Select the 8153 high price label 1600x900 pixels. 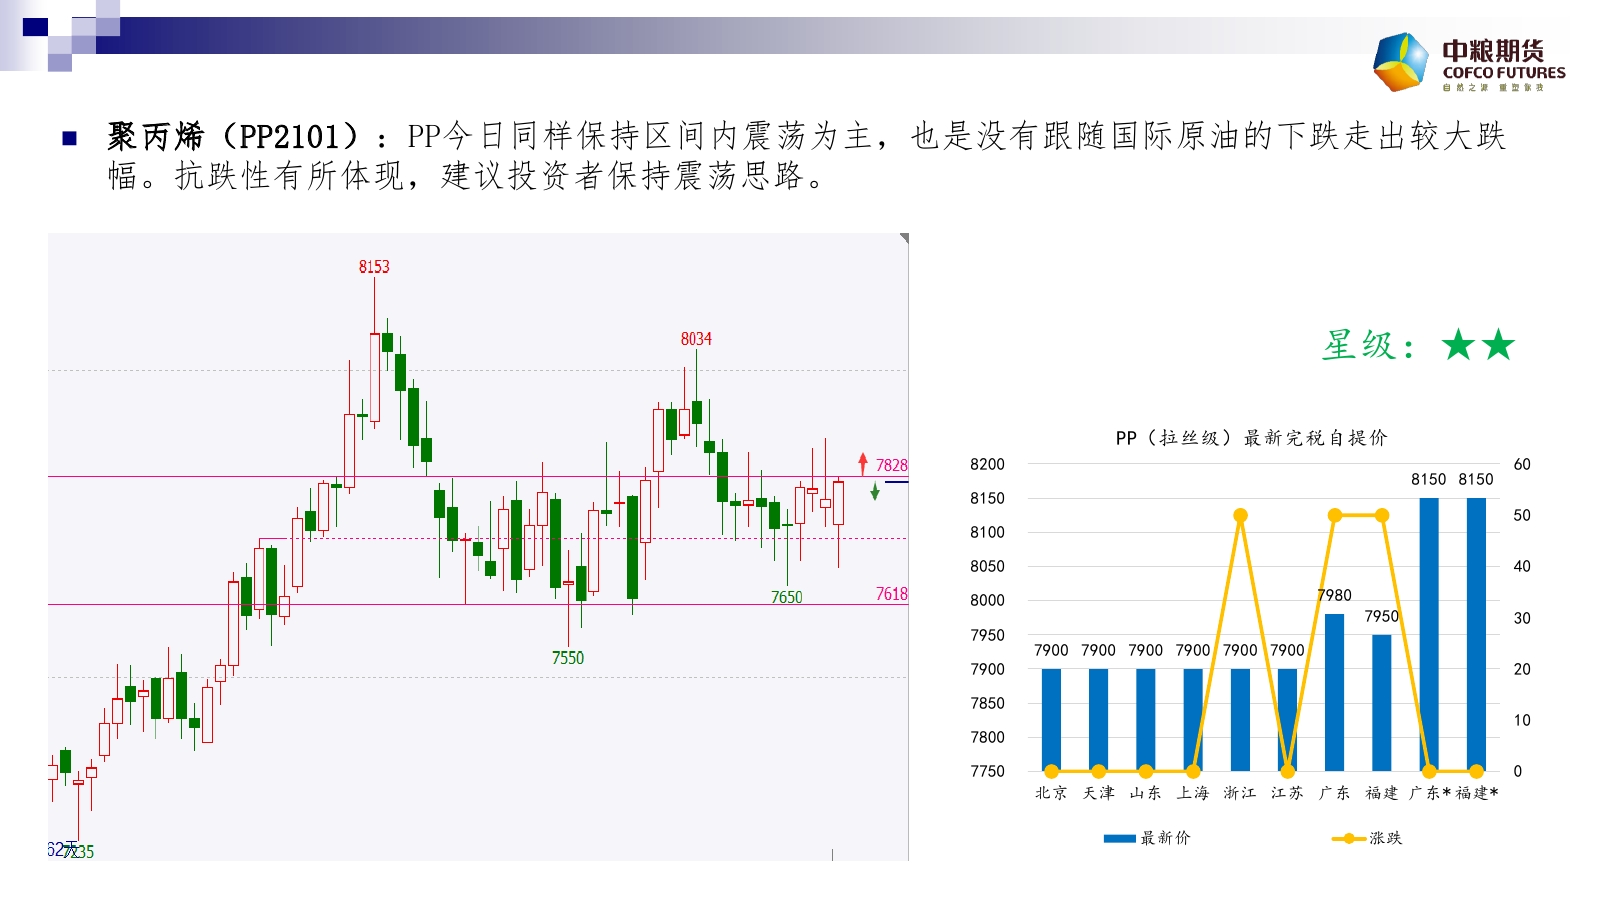(374, 267)
